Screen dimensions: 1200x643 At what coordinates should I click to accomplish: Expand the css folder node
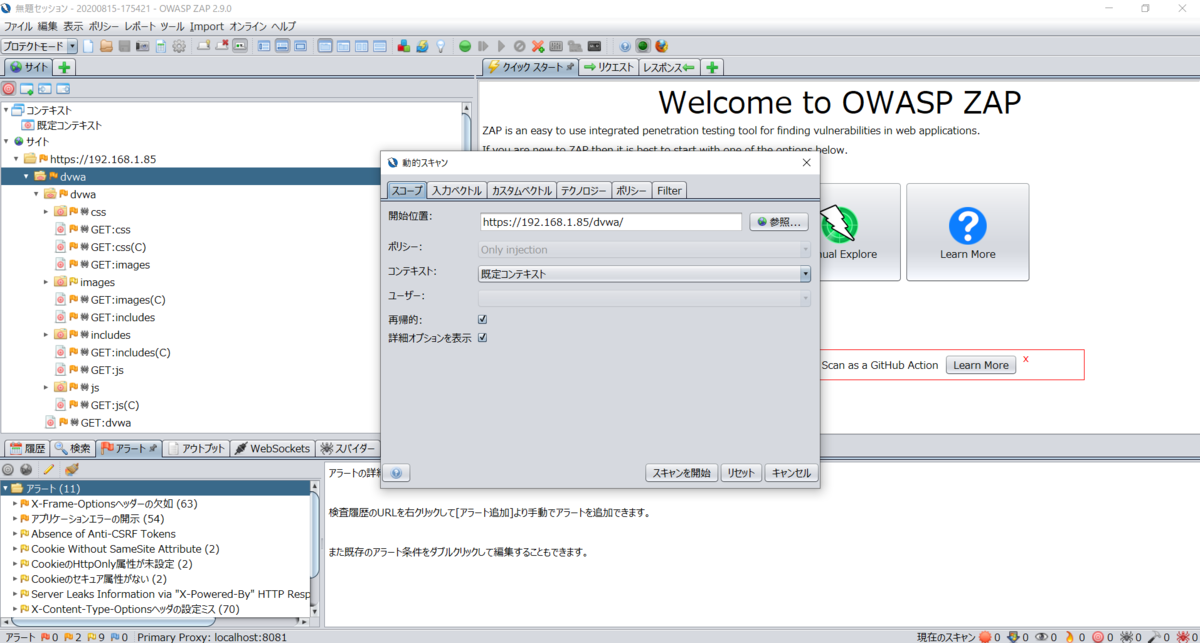point(46,212)
